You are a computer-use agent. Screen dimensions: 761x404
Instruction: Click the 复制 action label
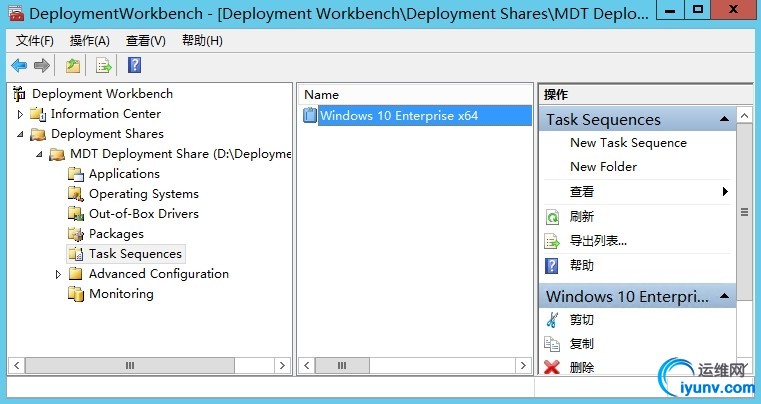pyautogui.click(x=582, y=343)
